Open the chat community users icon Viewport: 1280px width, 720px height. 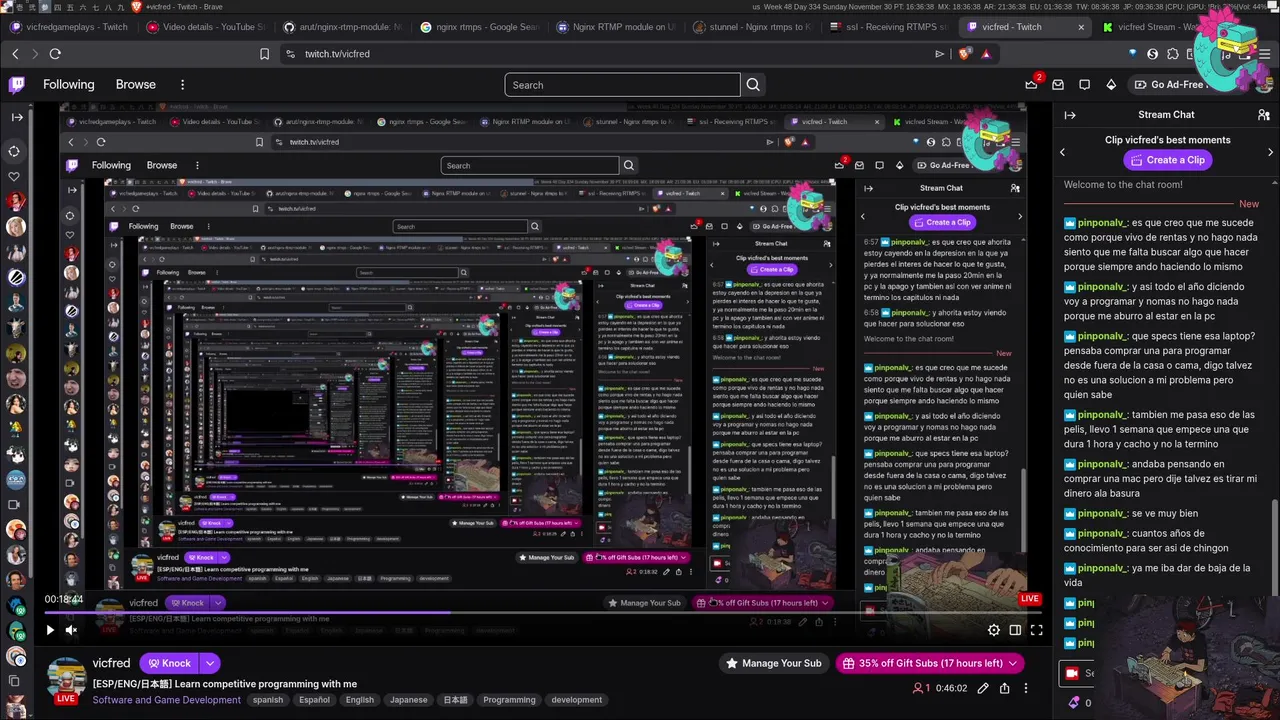pyautogui.click(x=1264, y=115)
